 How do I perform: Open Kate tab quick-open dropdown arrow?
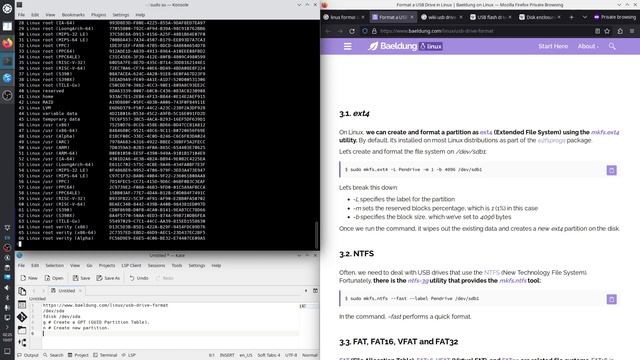pyautogui.click(x=306, y=291)
